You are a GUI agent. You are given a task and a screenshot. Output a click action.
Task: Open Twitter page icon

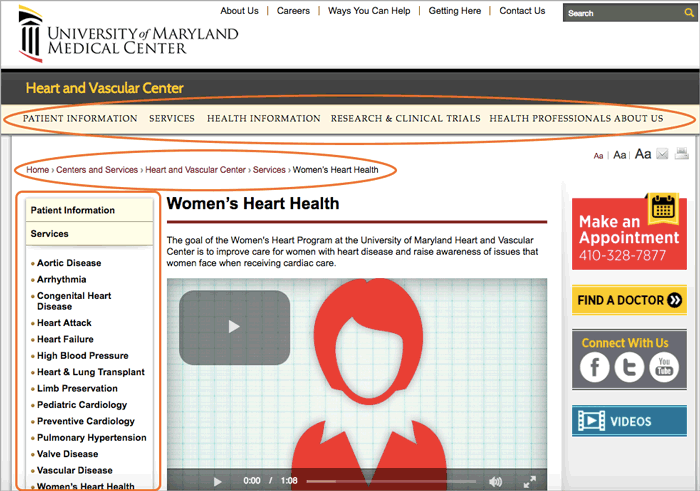click(629, 367)
